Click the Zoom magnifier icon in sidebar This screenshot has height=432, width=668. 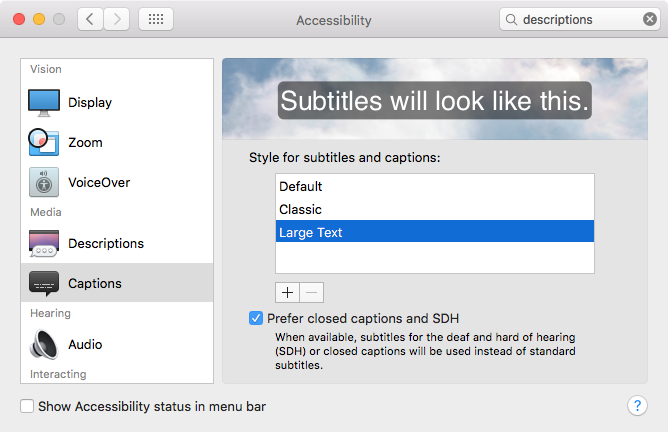tap(43, 142)
